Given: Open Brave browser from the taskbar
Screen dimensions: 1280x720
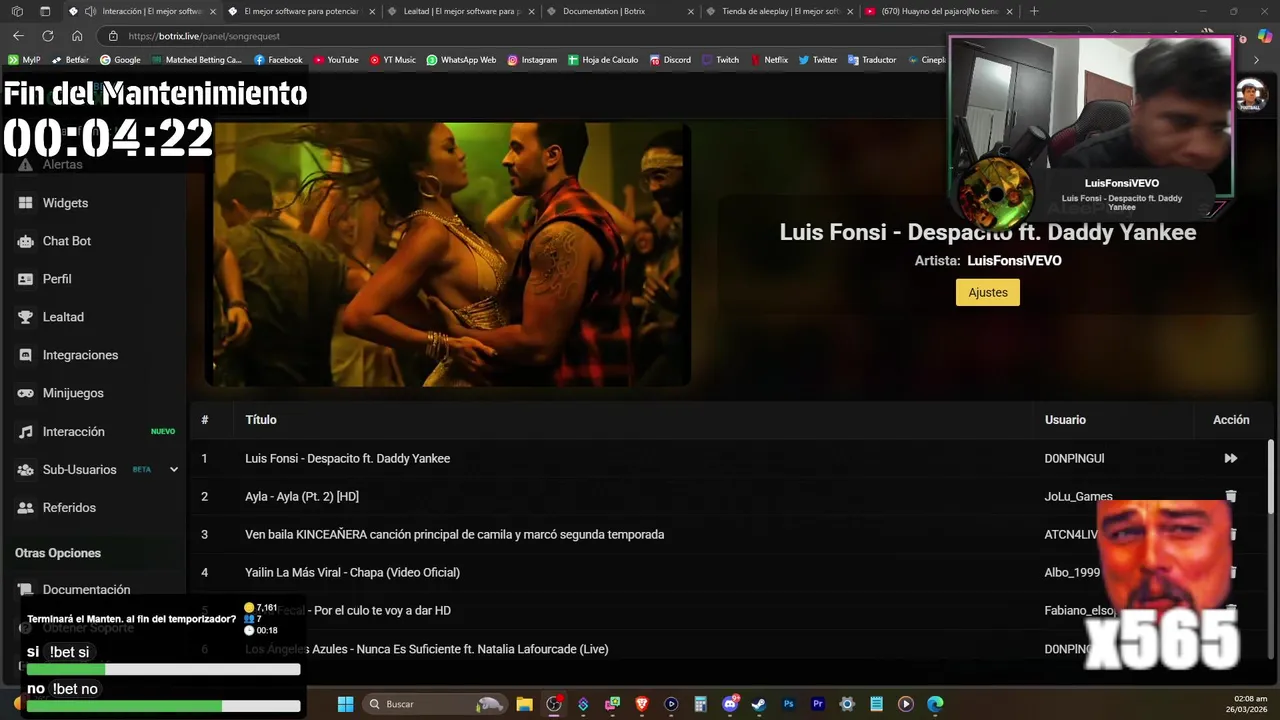Looking at the screenshot, I should pyautogui.click(x=642, y=704).
